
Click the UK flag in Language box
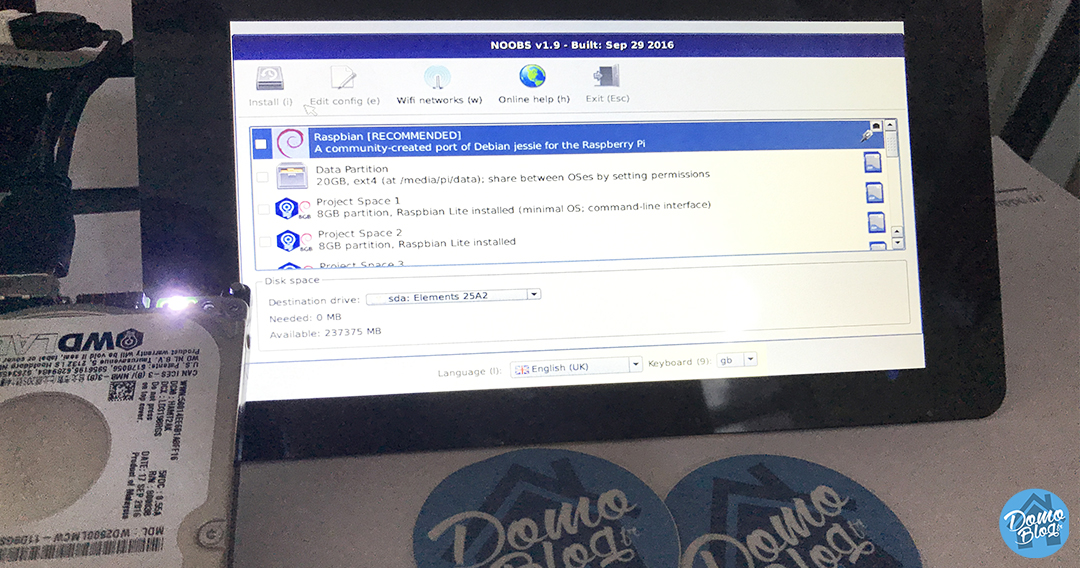(x=523, y=370)
